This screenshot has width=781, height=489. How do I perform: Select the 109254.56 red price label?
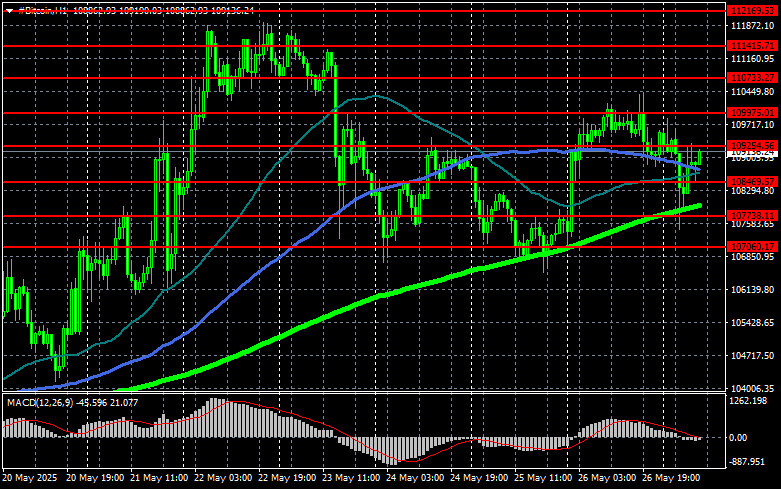tap(753, 147)
